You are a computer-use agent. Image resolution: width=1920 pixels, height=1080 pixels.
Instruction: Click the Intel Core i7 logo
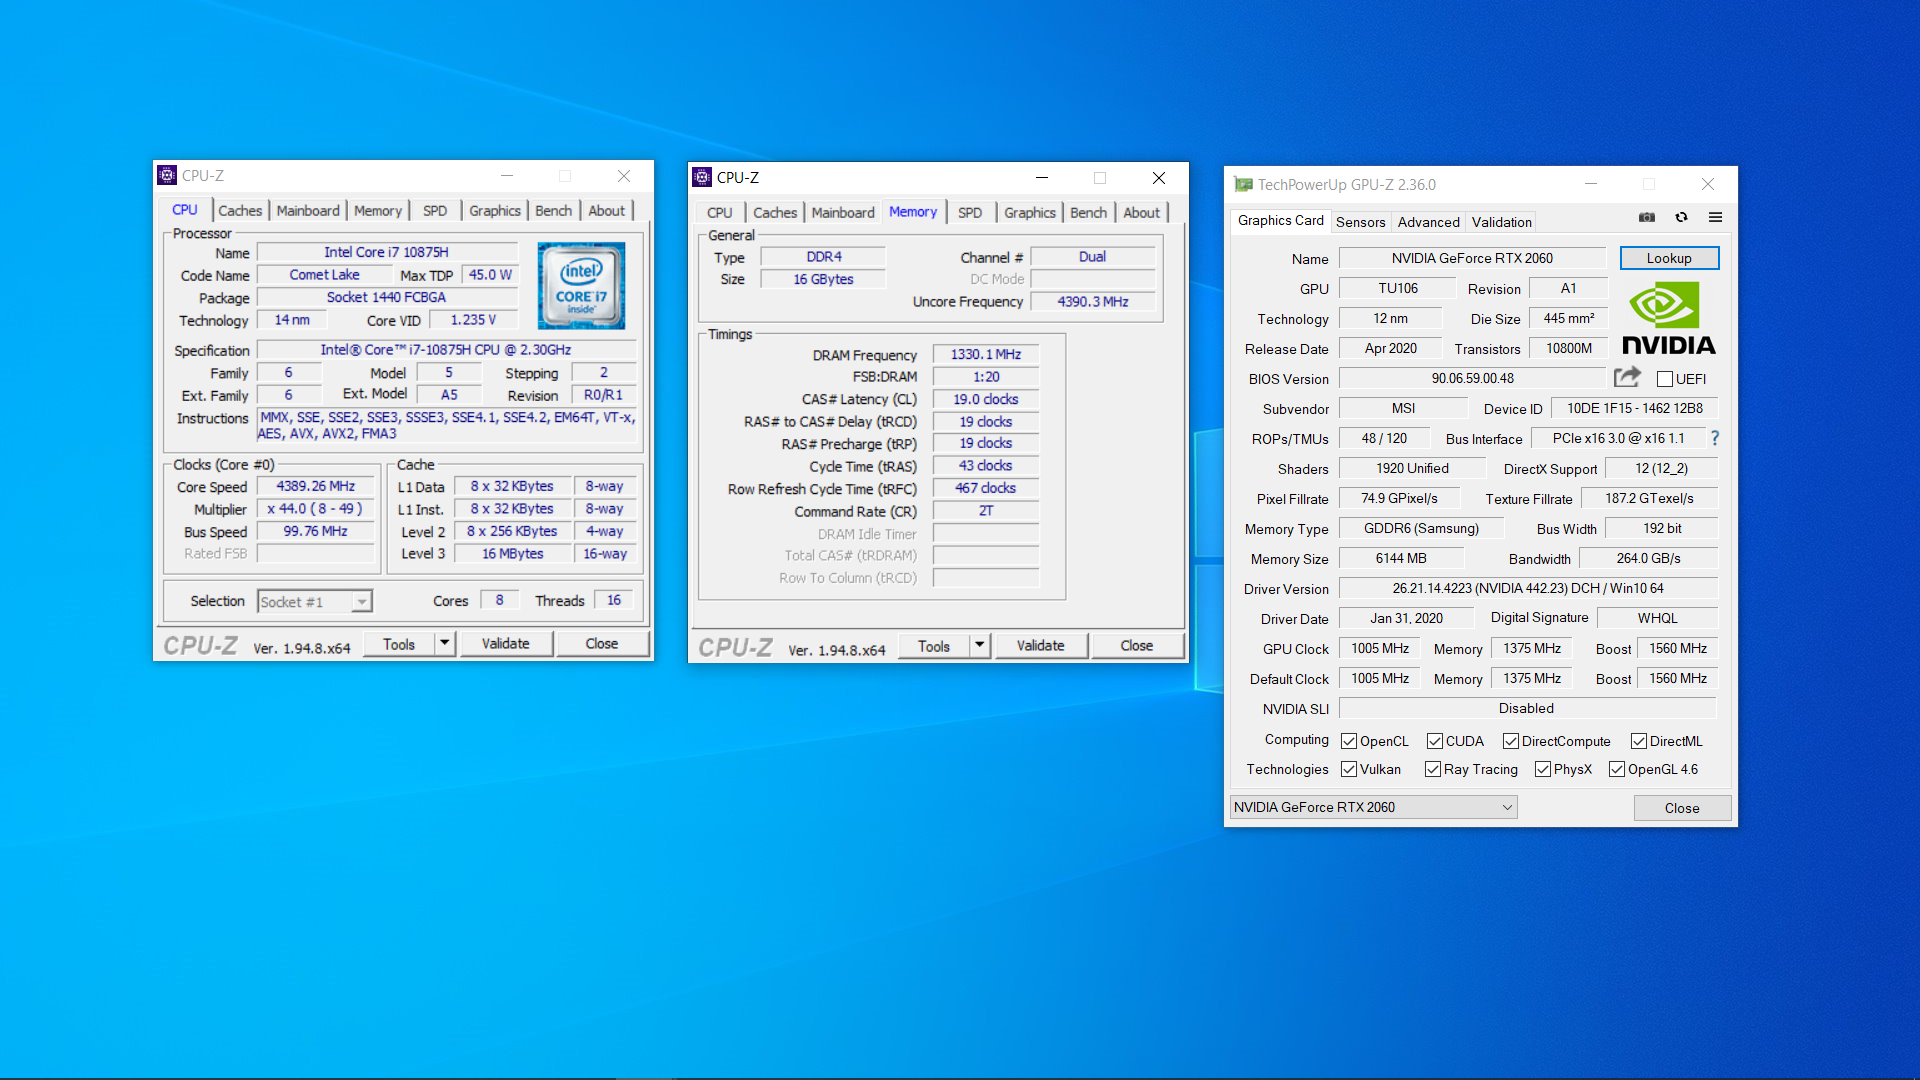coord(581,286)
